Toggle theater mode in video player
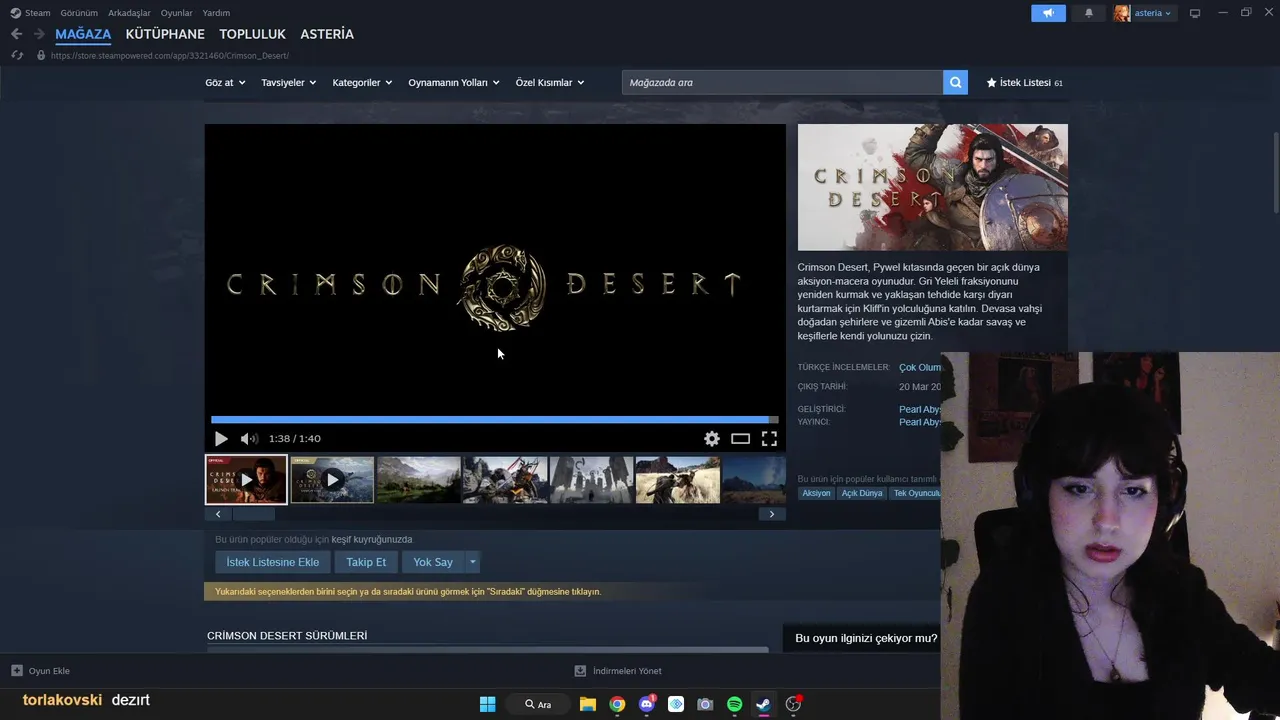1280x720 pixels. [x=740, y=438]
